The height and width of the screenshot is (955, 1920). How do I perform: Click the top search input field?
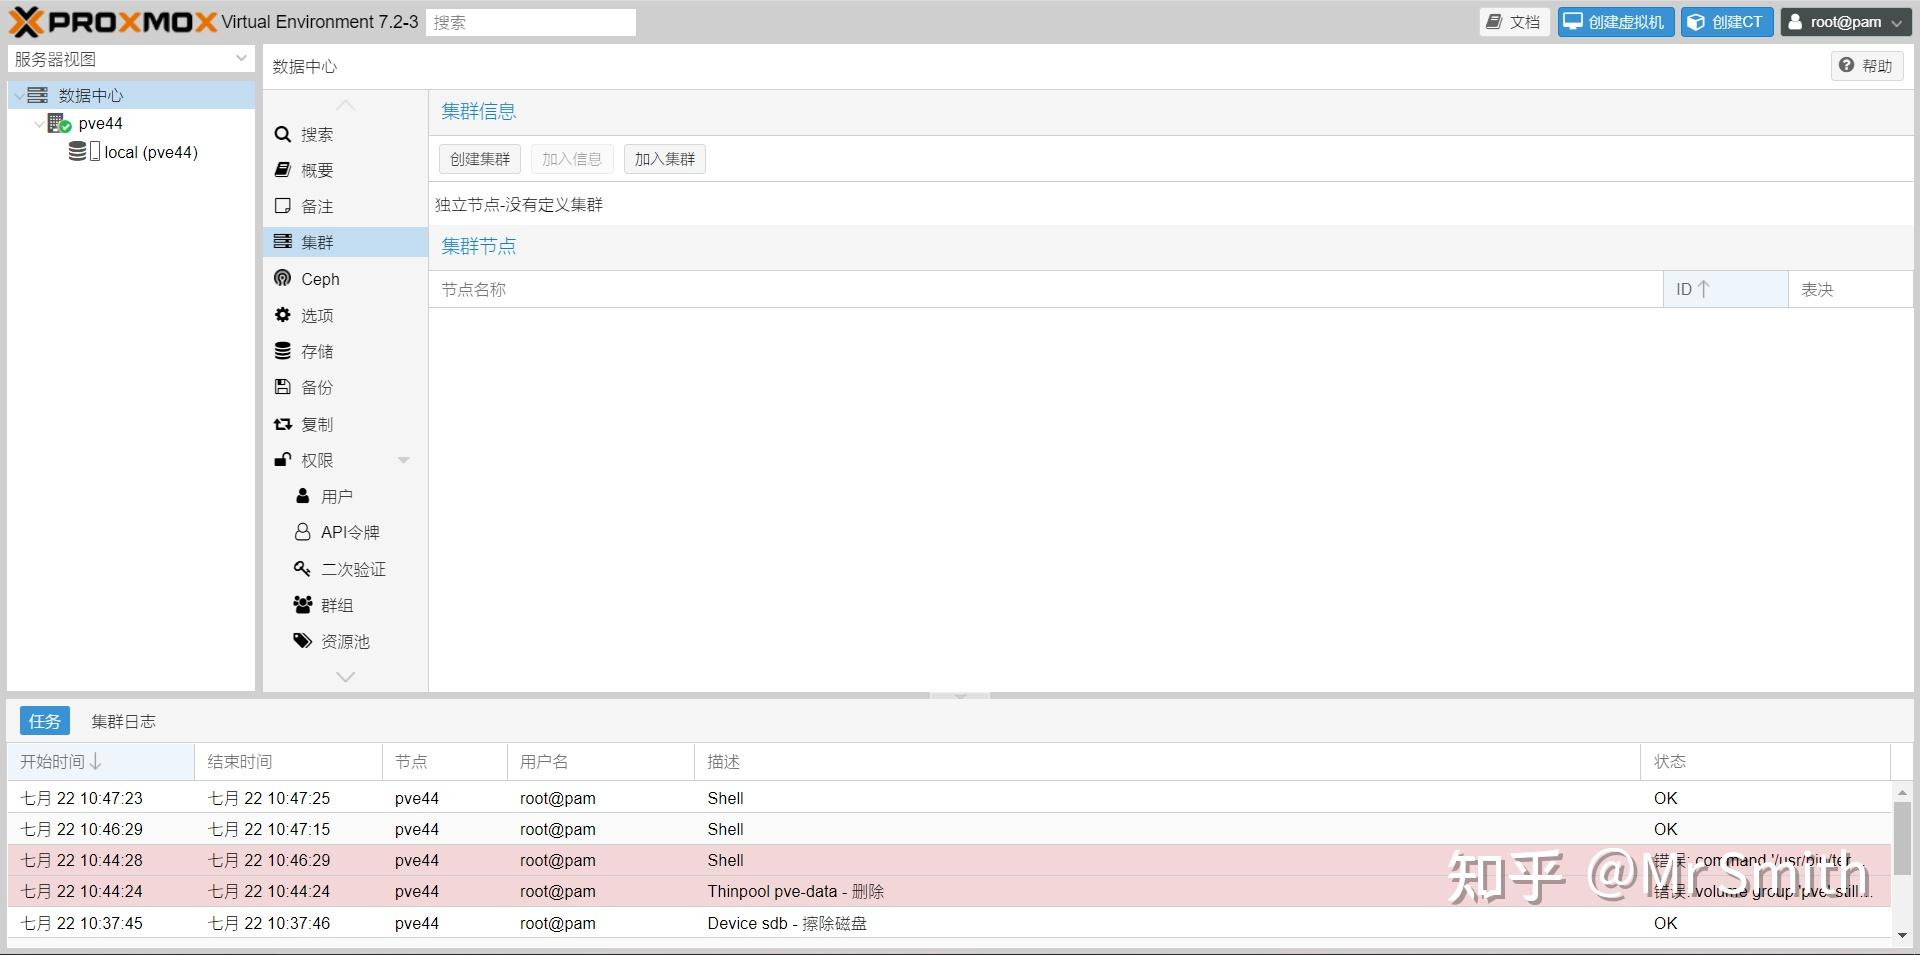point(530,21)
